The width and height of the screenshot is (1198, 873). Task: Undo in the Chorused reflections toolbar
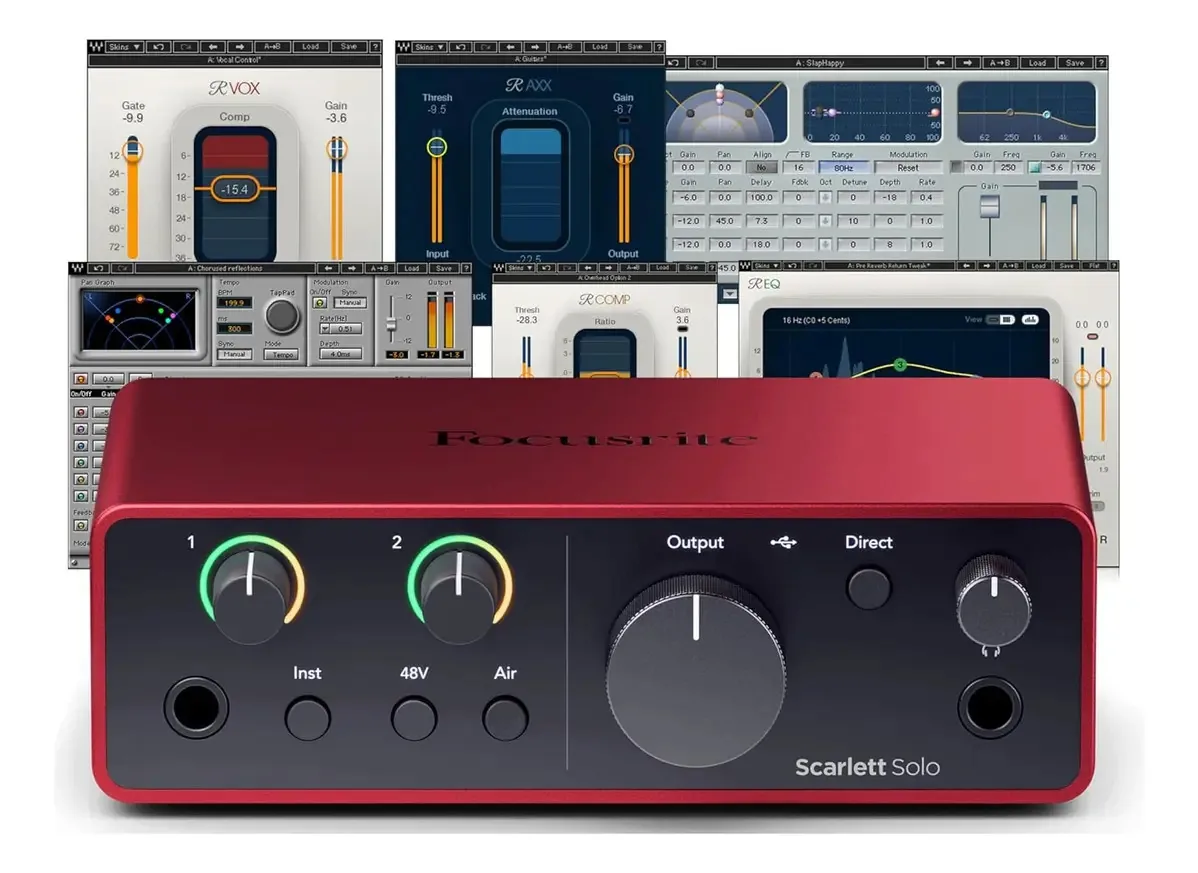click(x=98, y=269)
